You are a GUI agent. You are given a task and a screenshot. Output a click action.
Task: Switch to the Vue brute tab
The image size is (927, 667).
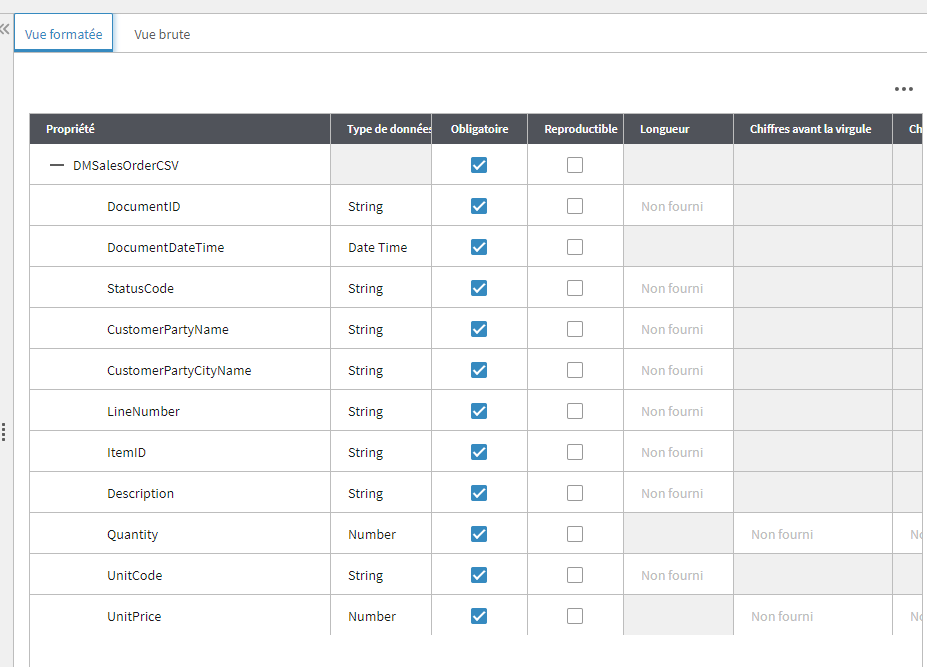(162, 34)
